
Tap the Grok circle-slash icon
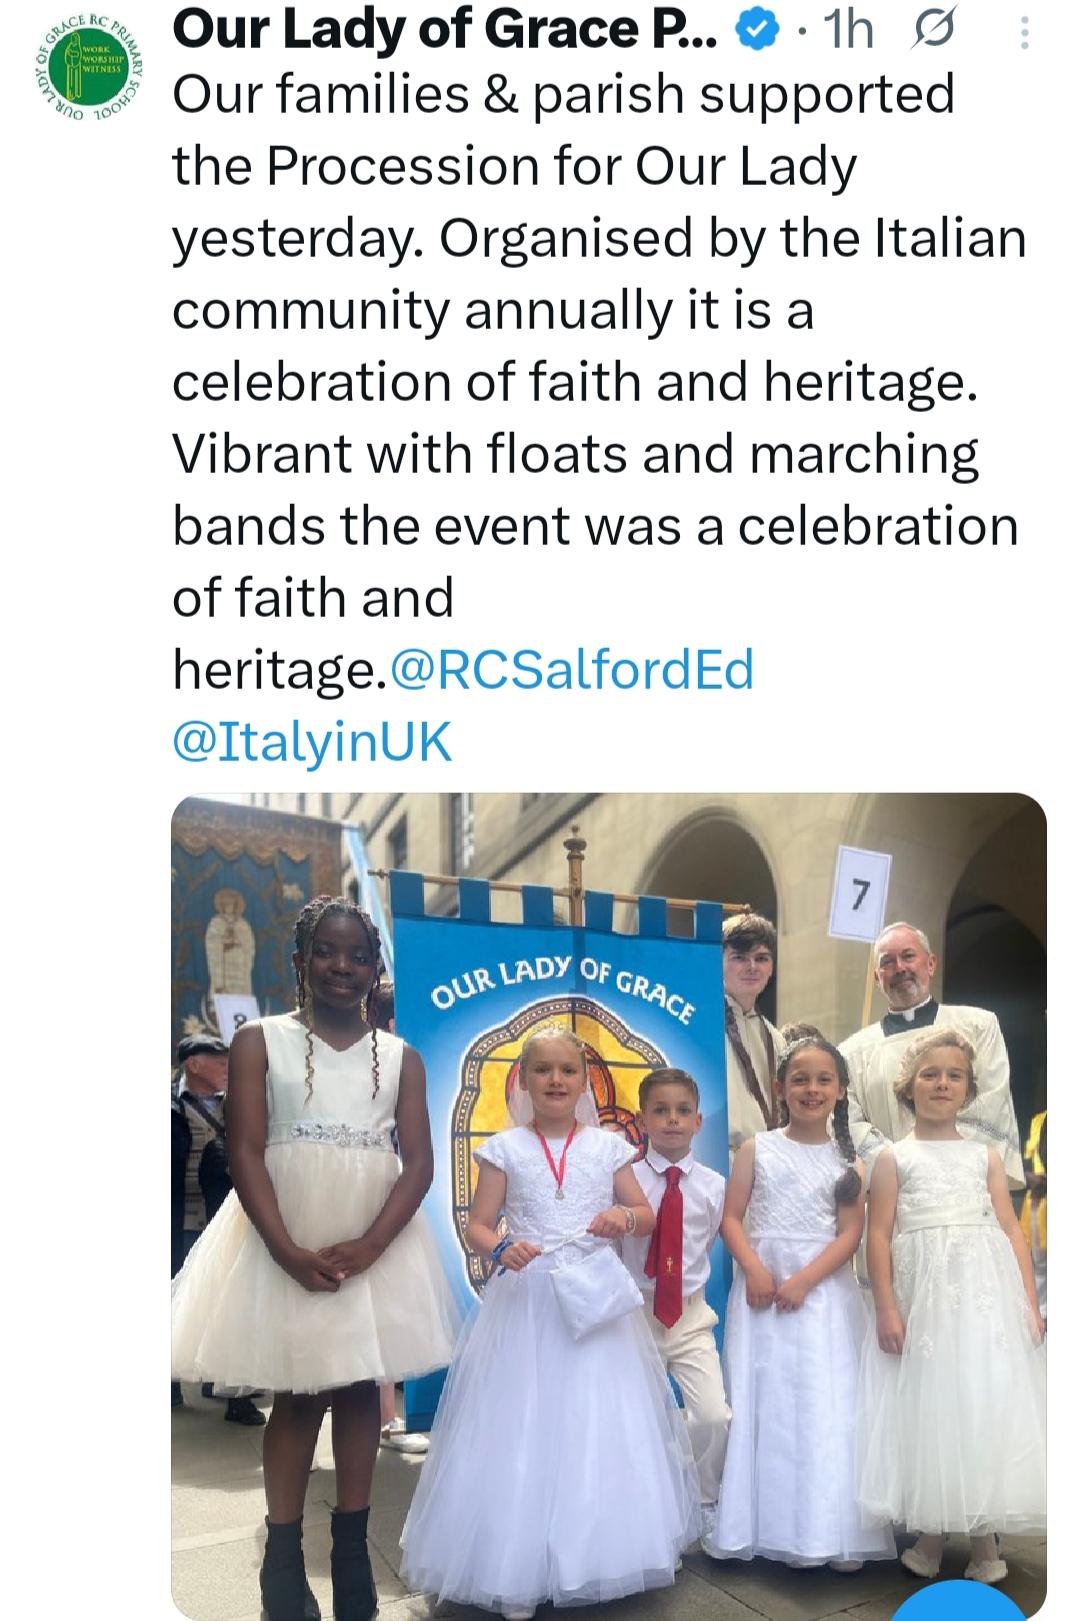933,32
